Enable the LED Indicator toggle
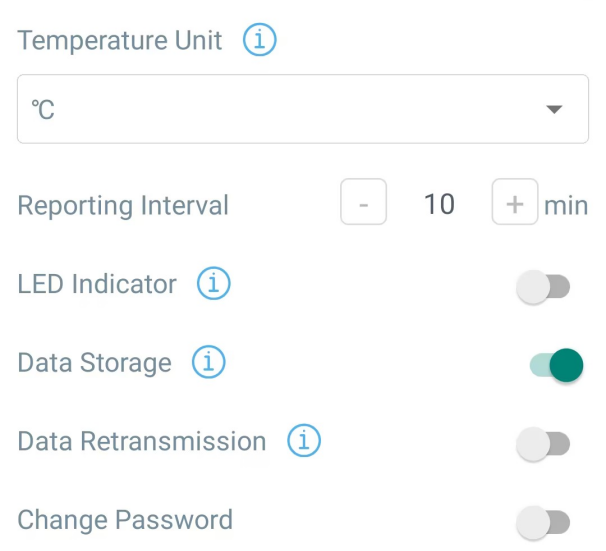This screenshot has width=606, height=551. tap(544, 288)
